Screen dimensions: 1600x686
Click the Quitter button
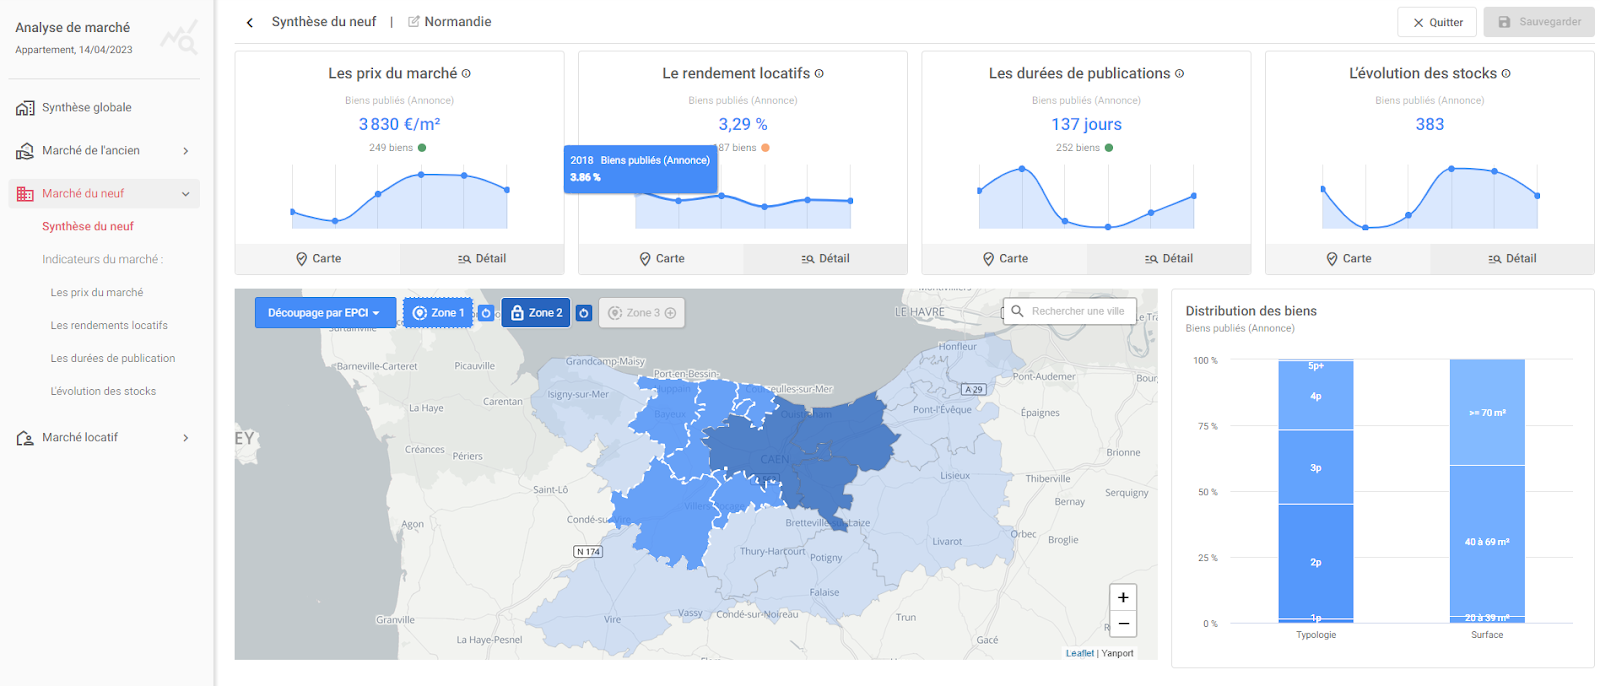1437,22
